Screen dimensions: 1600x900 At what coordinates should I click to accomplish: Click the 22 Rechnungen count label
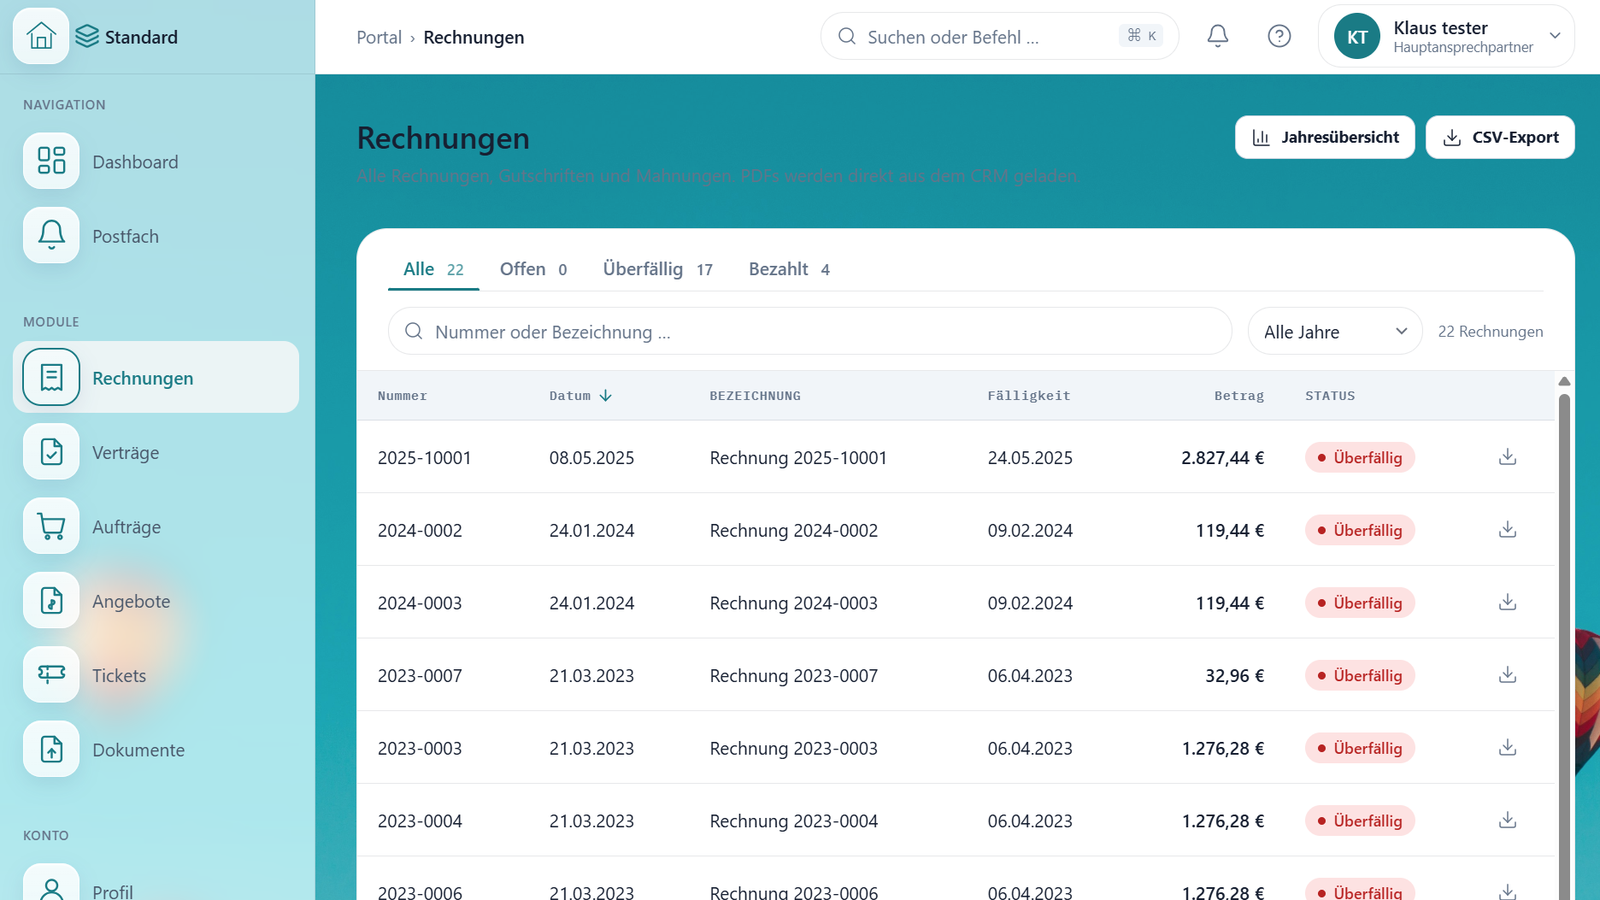click(x=1490, y=331)
